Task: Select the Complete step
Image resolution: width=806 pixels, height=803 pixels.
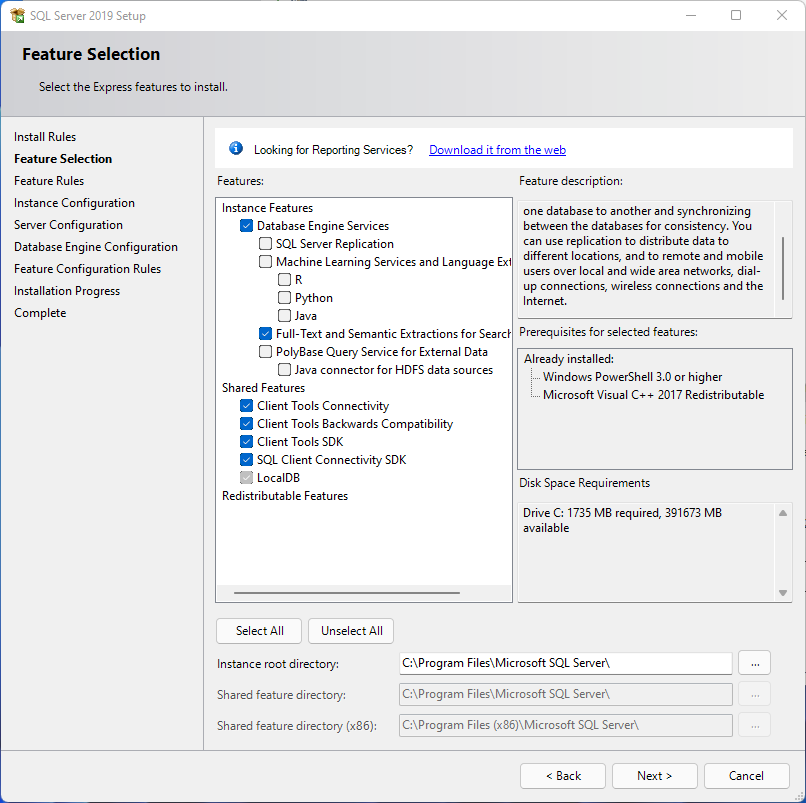Action: (x=40, y=313)
